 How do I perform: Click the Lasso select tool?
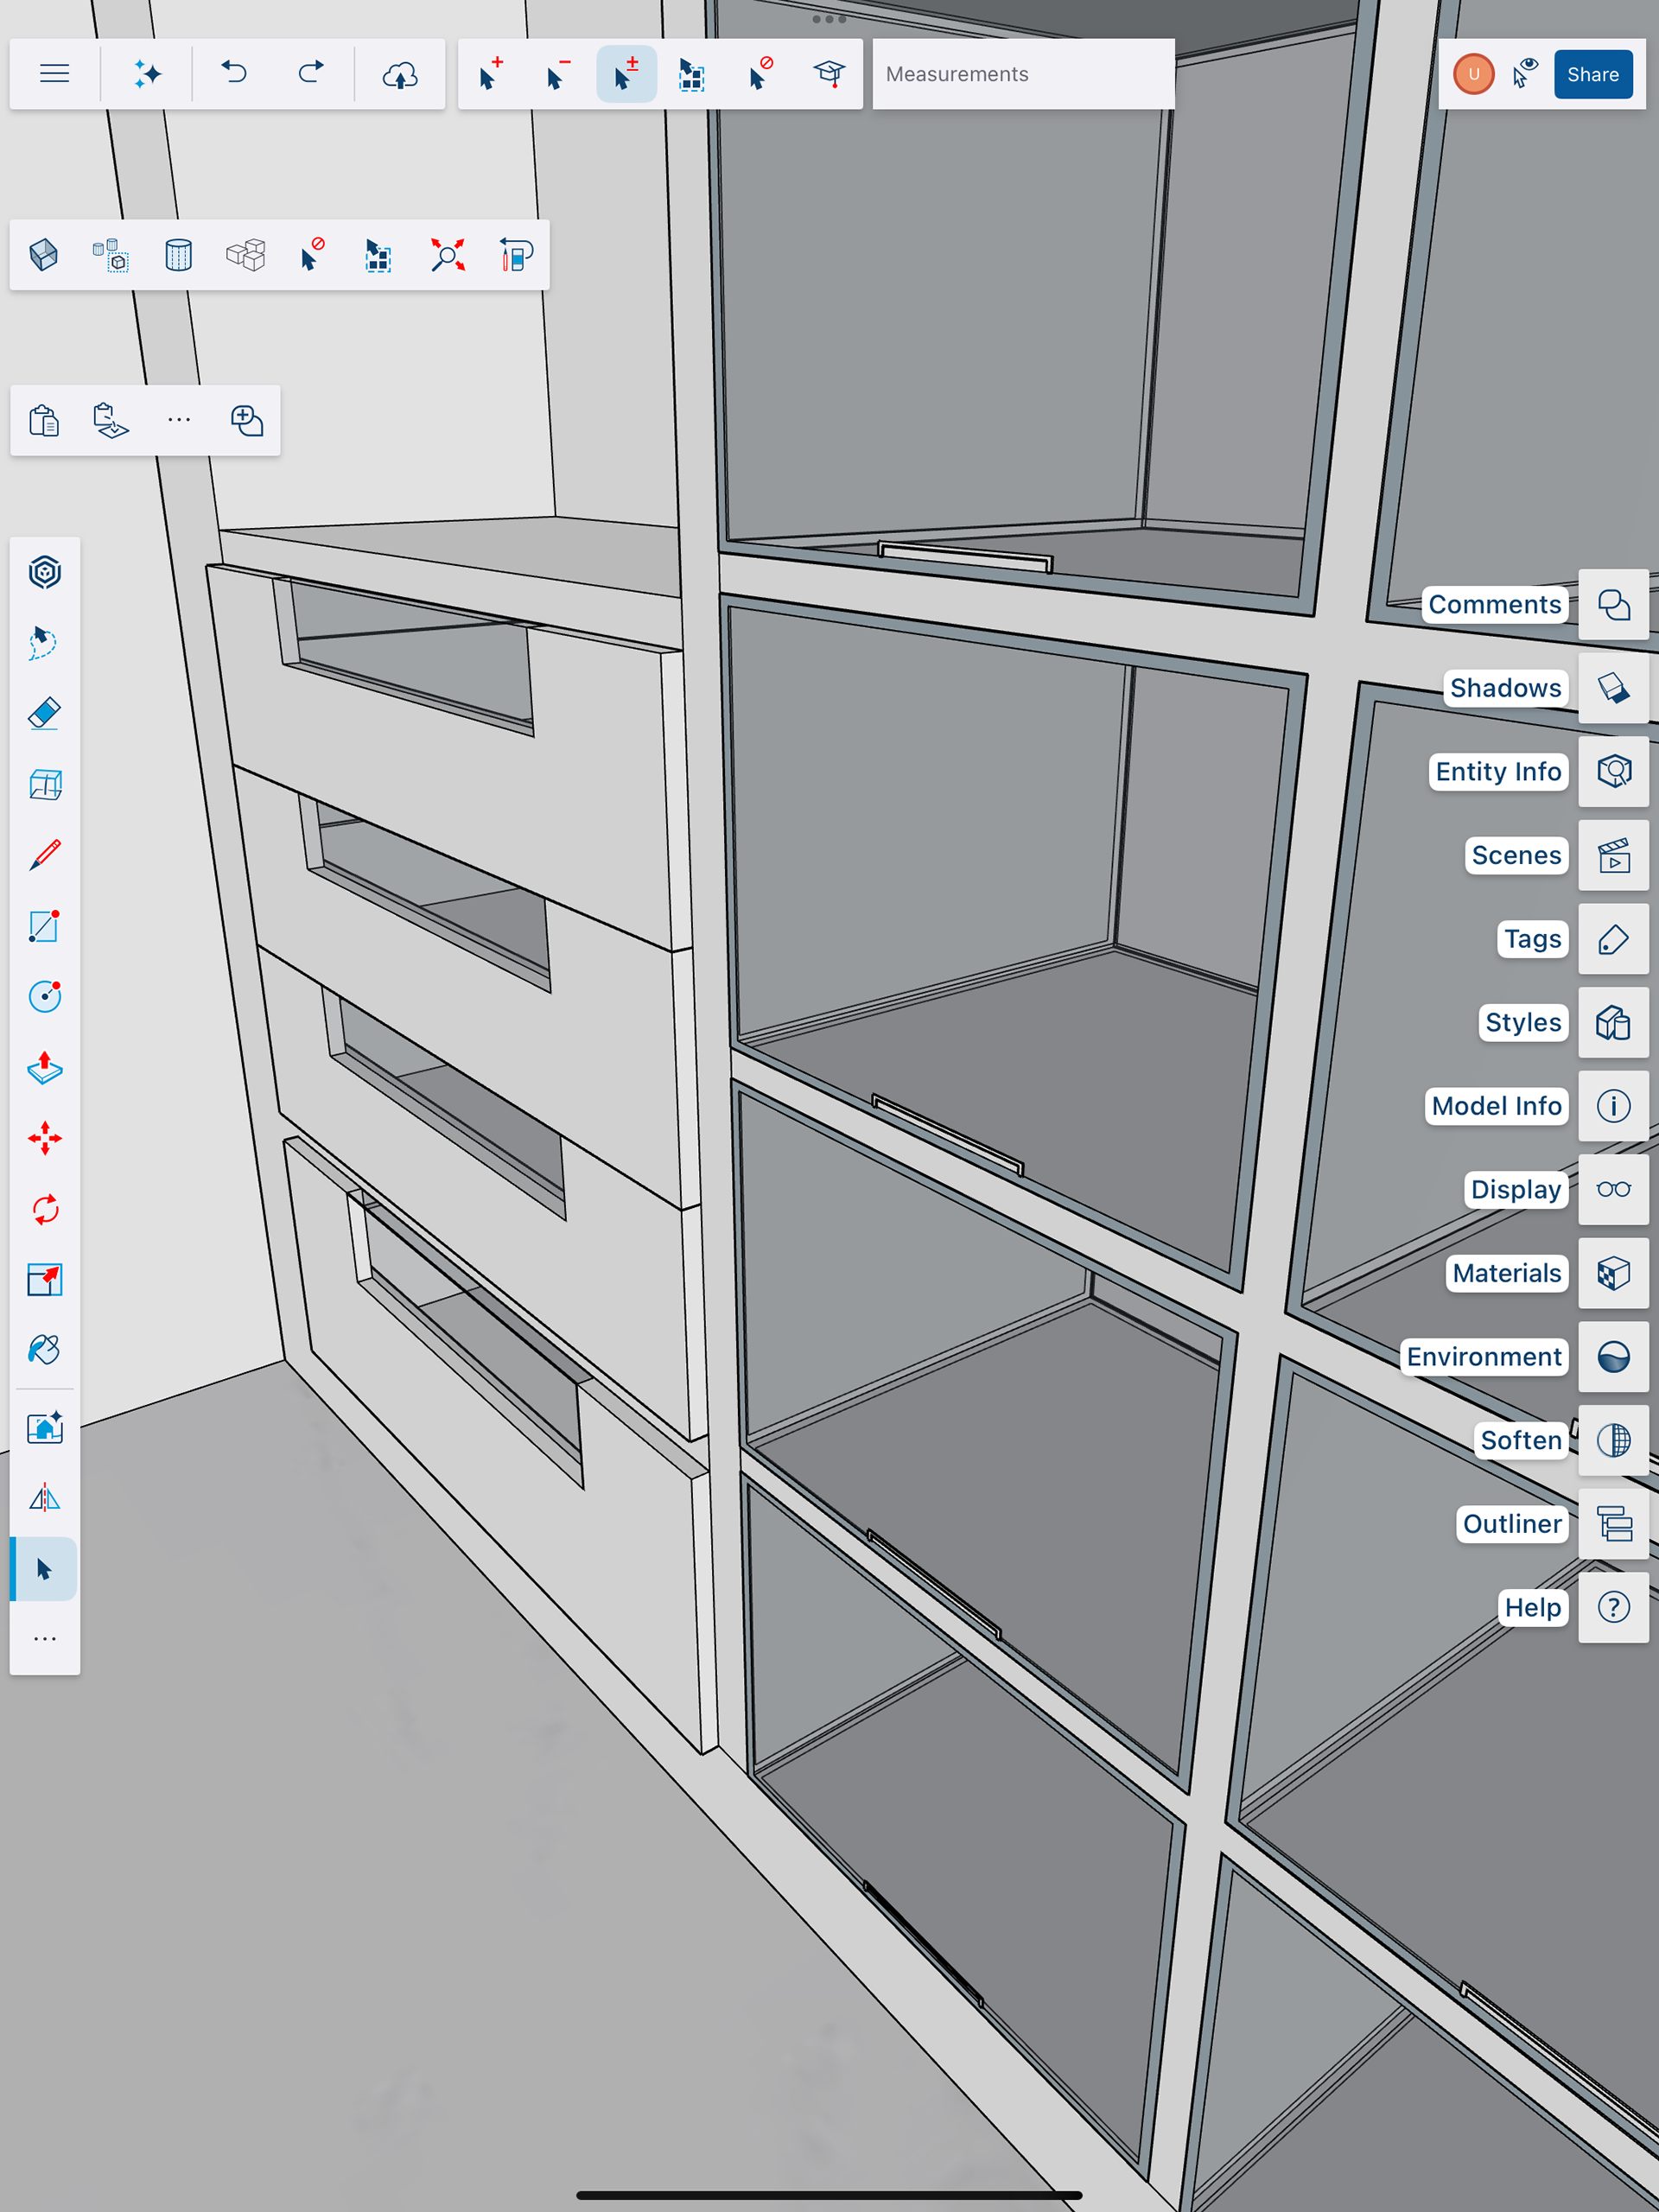[x=45, y=642]
